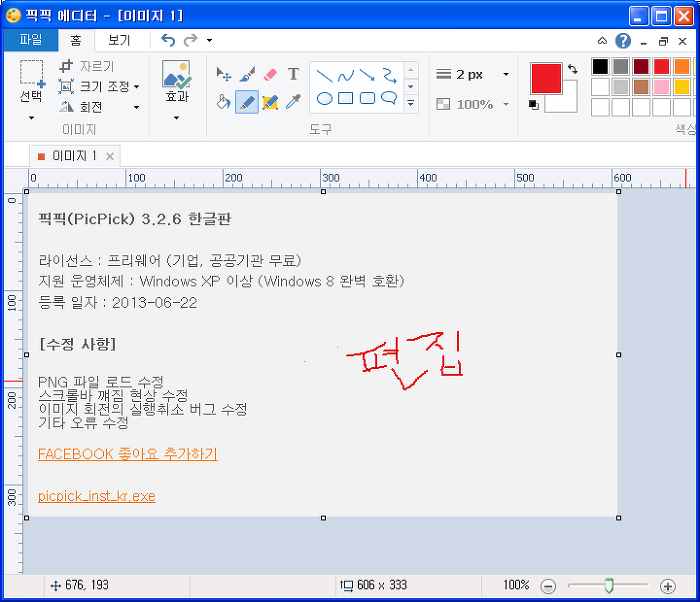Image resolution: width=700 pixels, height=602 pixels.
Task: Click the rotate (회전) icon
Action: point(66,107)
